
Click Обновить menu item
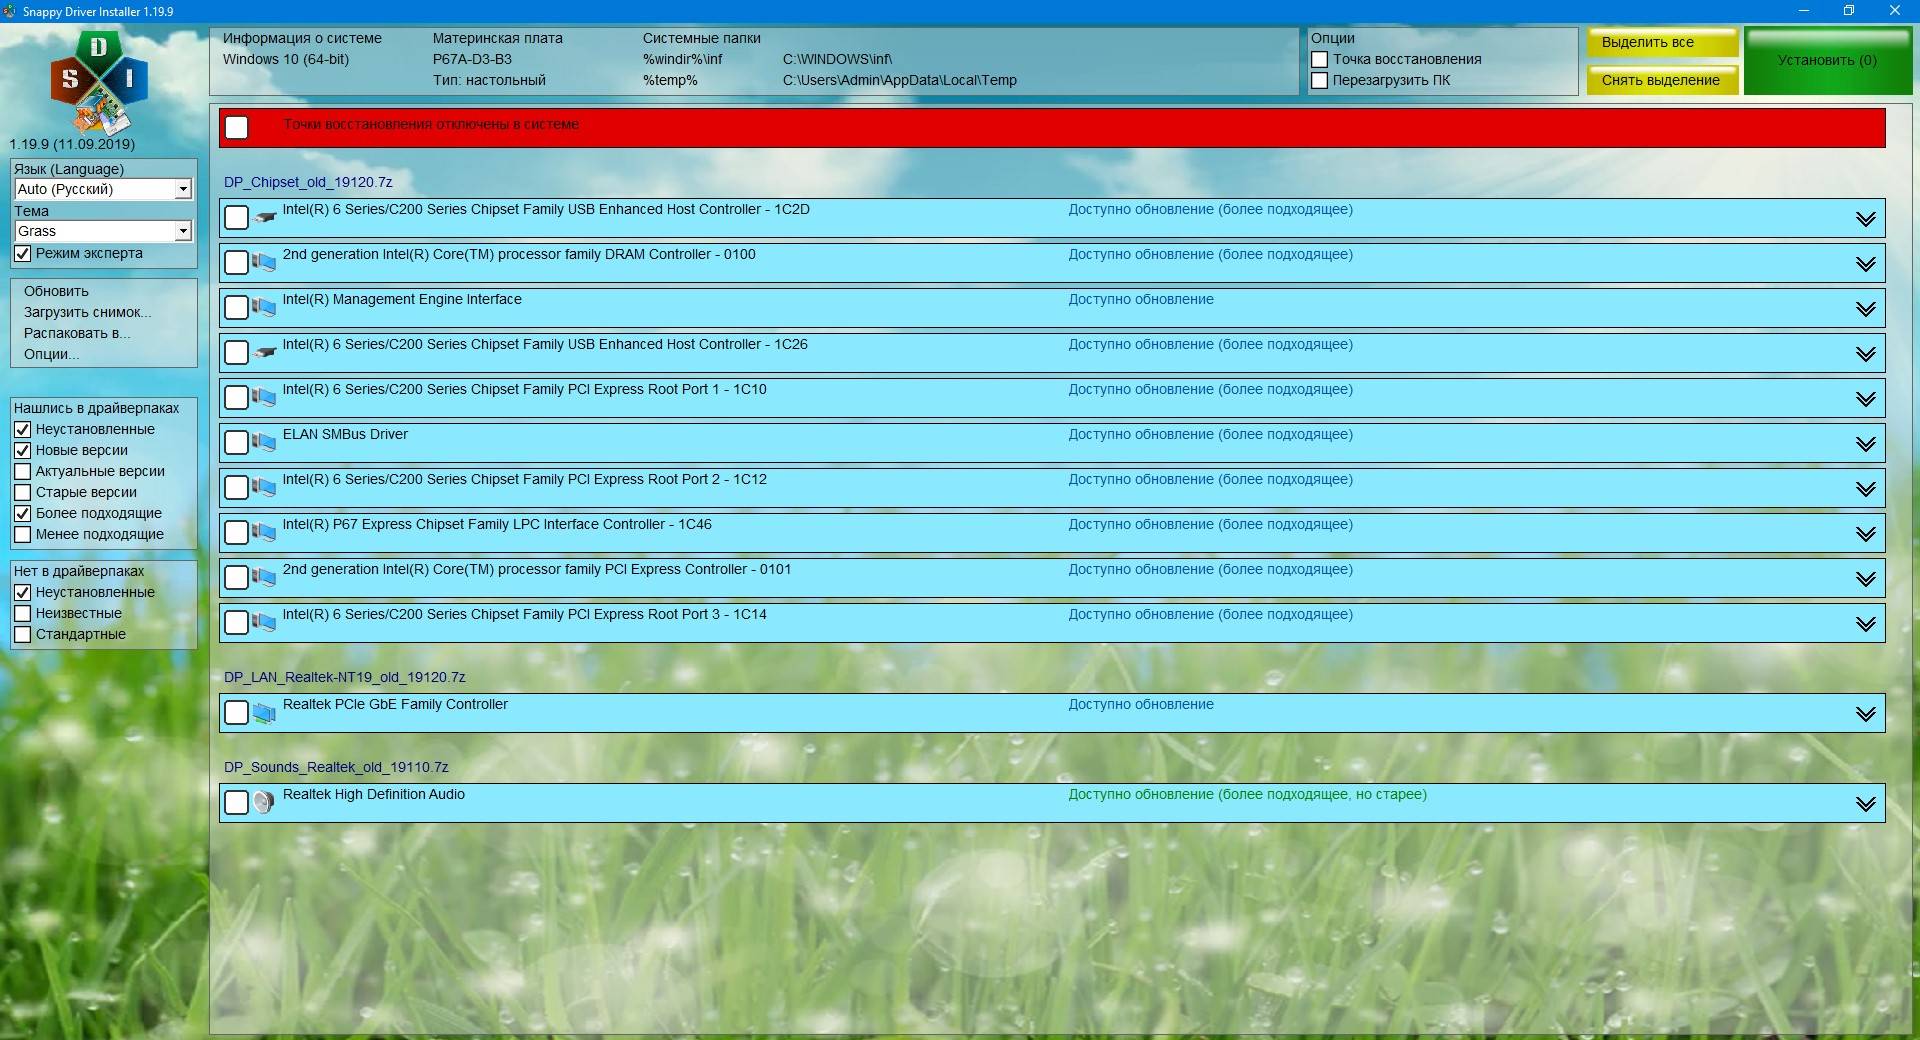tap(56, 291)
